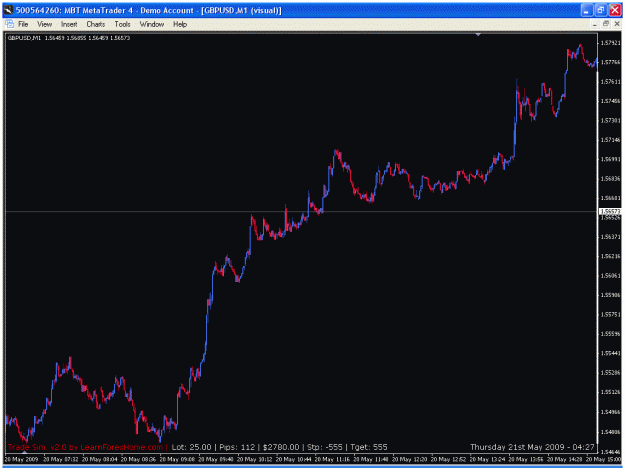Click the 'Stp: -555' readout
Screen dimensions: 625x468
coord(324,447)
